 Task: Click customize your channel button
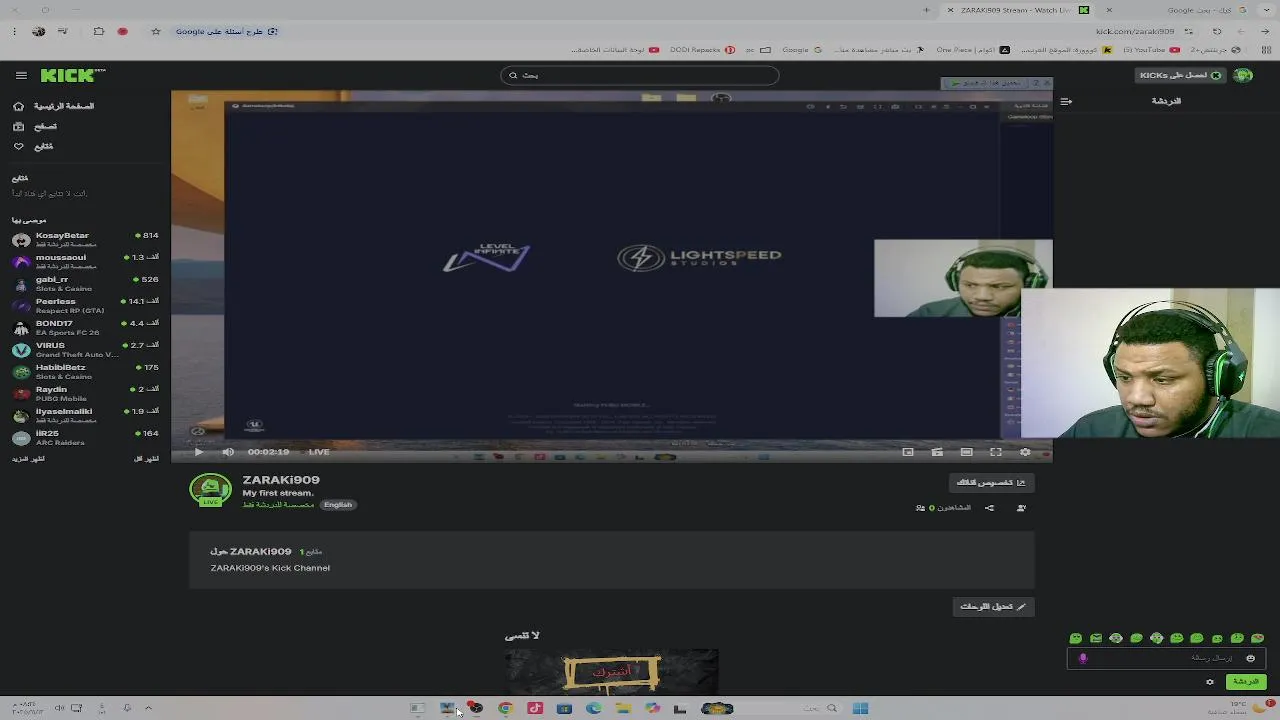pyautogui.click(x=991, y=482)
